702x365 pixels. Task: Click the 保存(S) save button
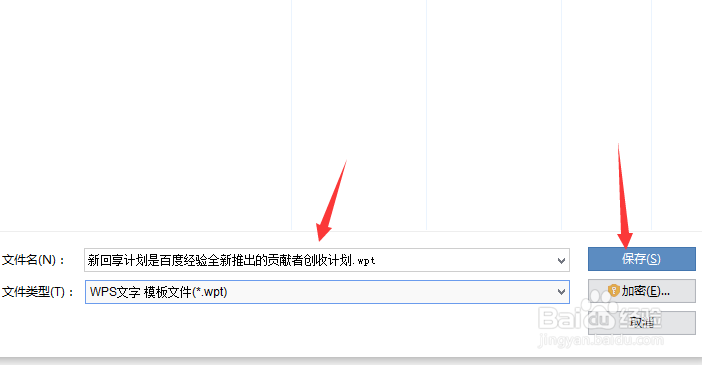click(642, 259)
